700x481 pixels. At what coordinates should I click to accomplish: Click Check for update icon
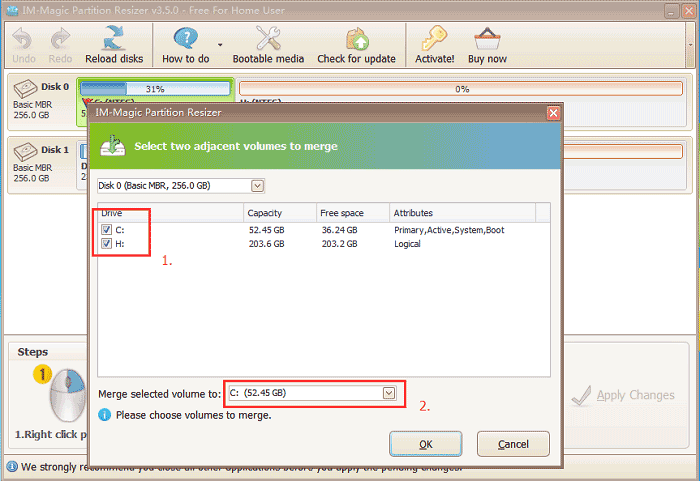pos(357,39)
